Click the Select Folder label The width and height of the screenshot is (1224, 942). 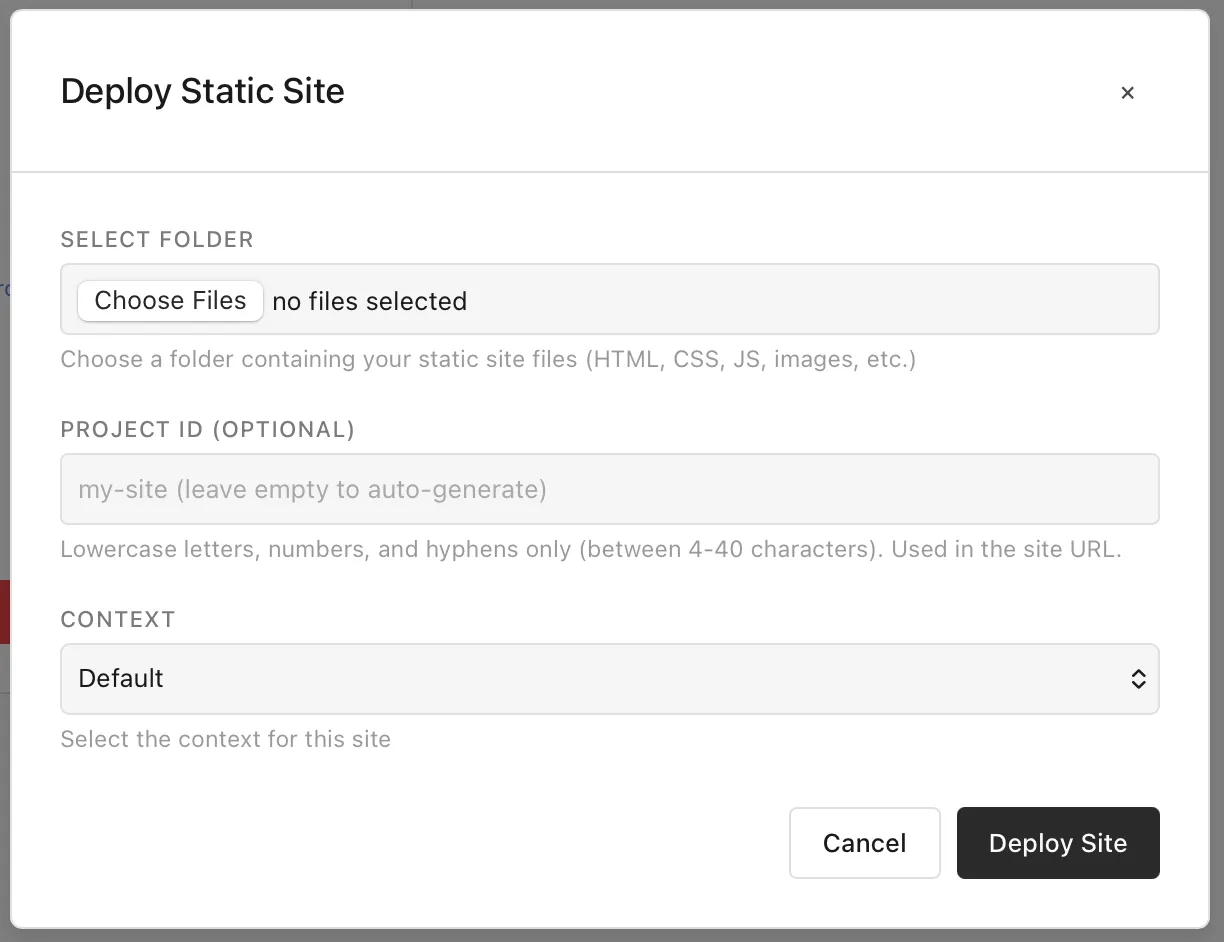(157, 239)
